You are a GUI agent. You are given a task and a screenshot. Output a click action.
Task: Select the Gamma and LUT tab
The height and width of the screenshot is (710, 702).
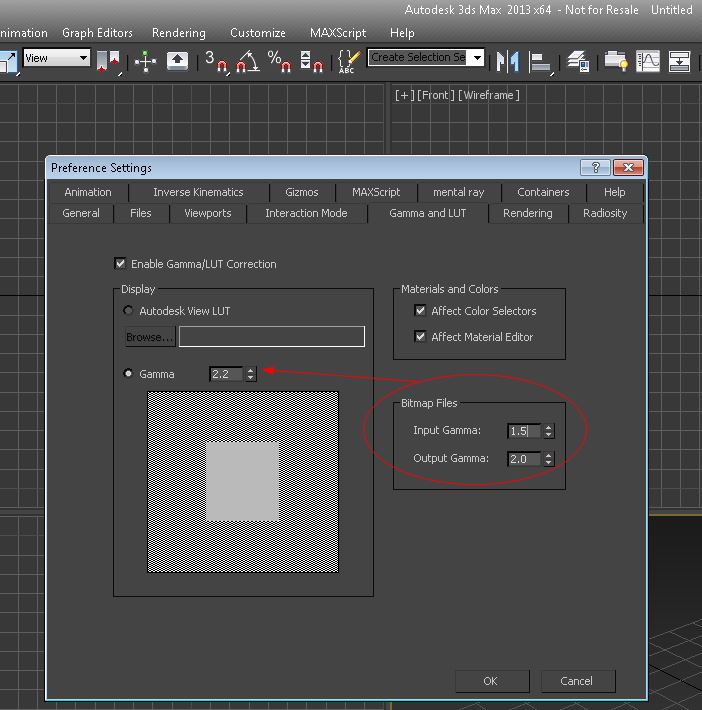428,213
